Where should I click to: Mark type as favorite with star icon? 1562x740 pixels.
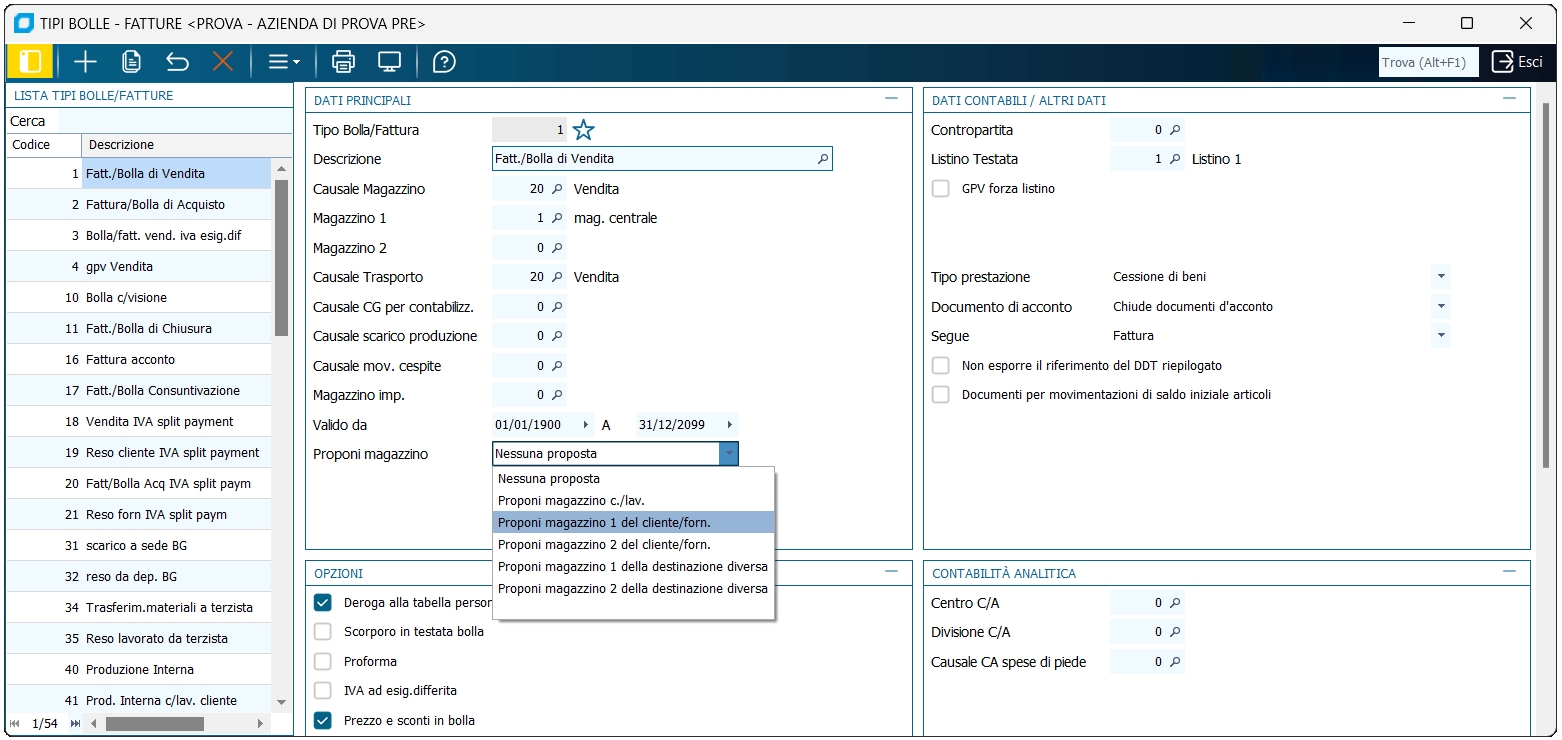click(584, 130)
